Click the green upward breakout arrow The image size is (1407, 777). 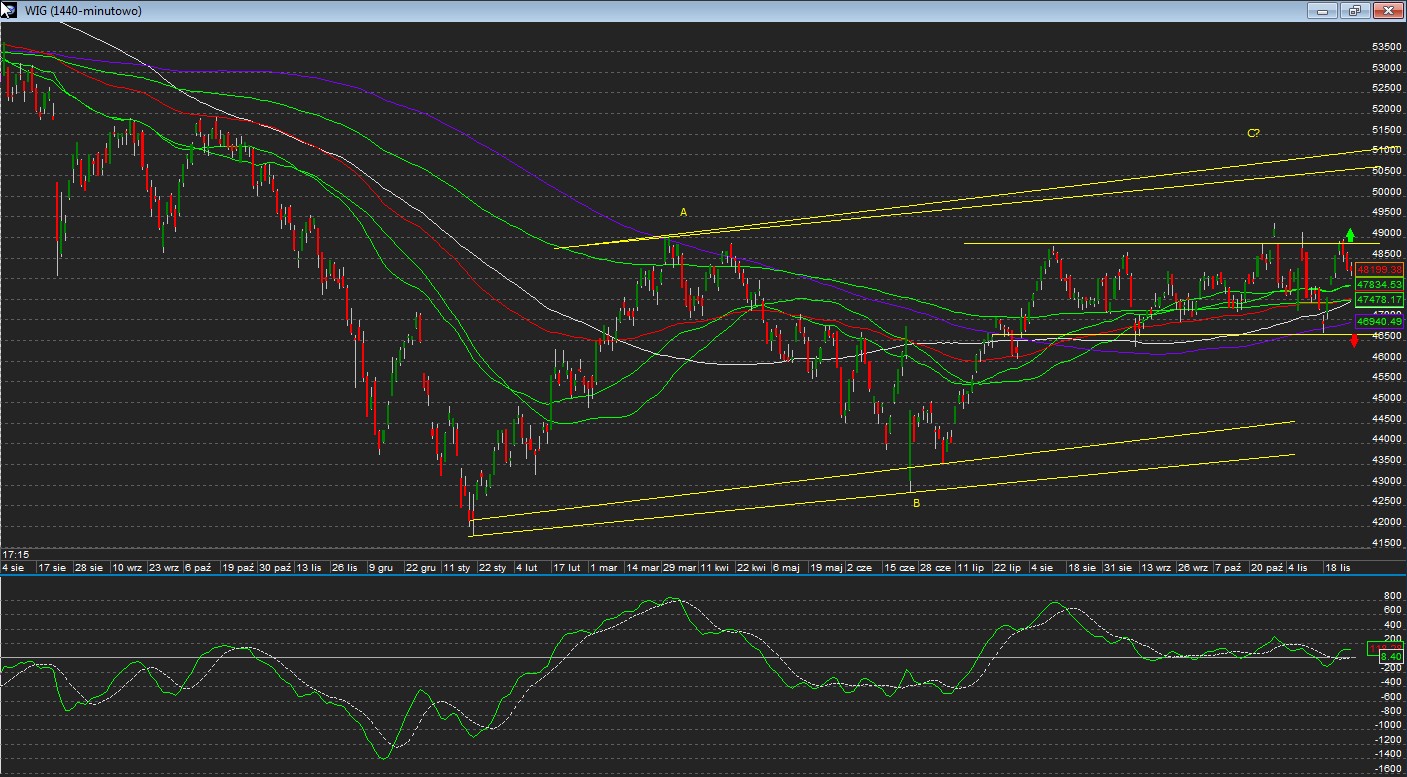[1350, 235]
